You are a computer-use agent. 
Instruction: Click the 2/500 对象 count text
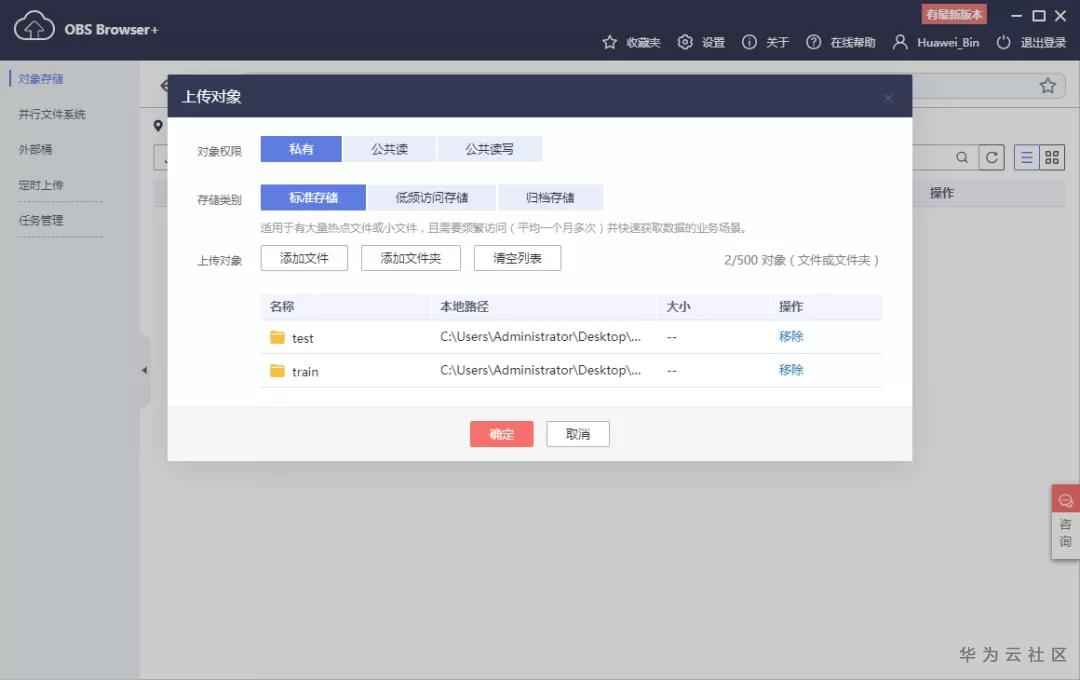(801, 260)
